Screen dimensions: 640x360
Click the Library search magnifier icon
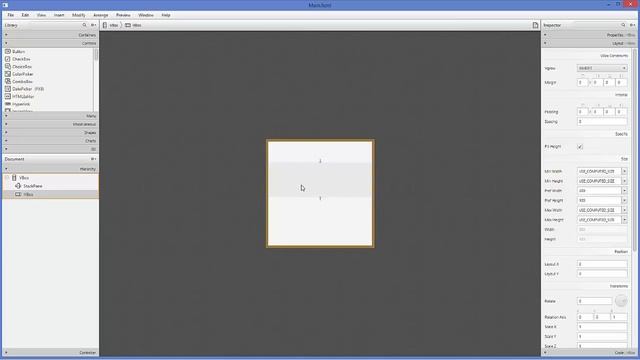click(x=84, y=25)
